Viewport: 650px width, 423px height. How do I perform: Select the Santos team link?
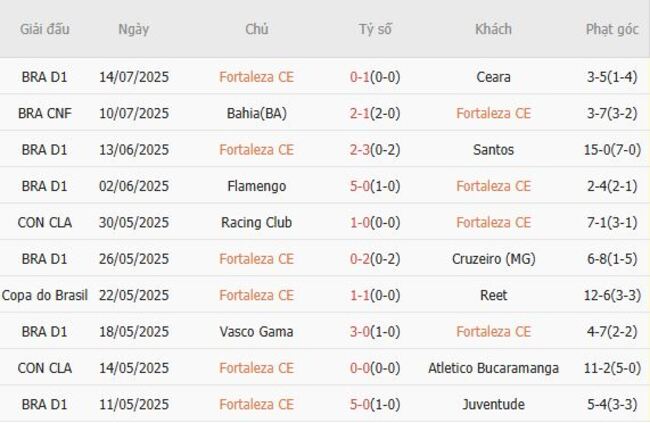pyautogui.click(x=493, y=150)
